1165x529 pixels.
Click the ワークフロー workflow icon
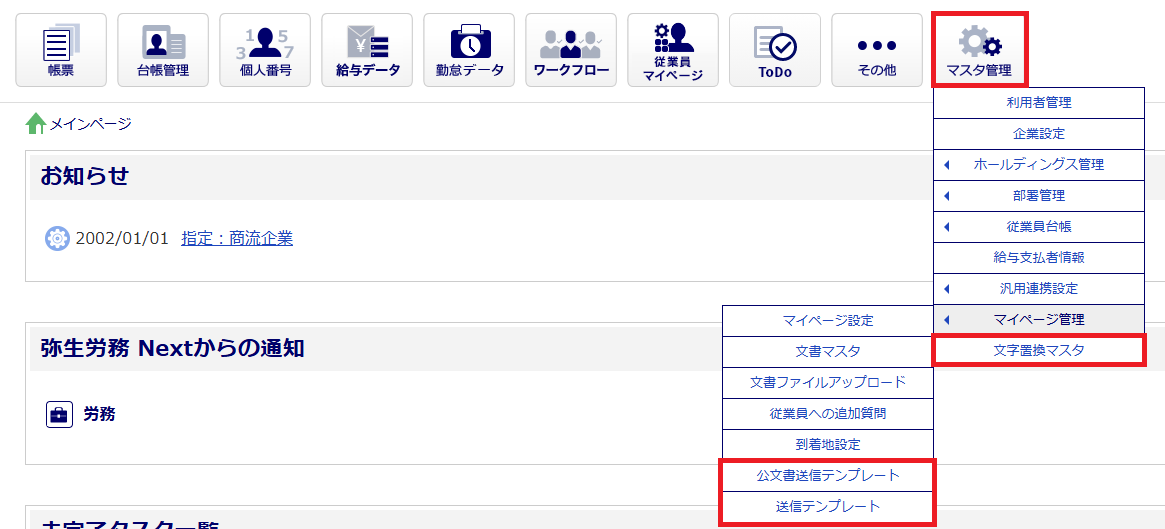[x=571, y=50]
